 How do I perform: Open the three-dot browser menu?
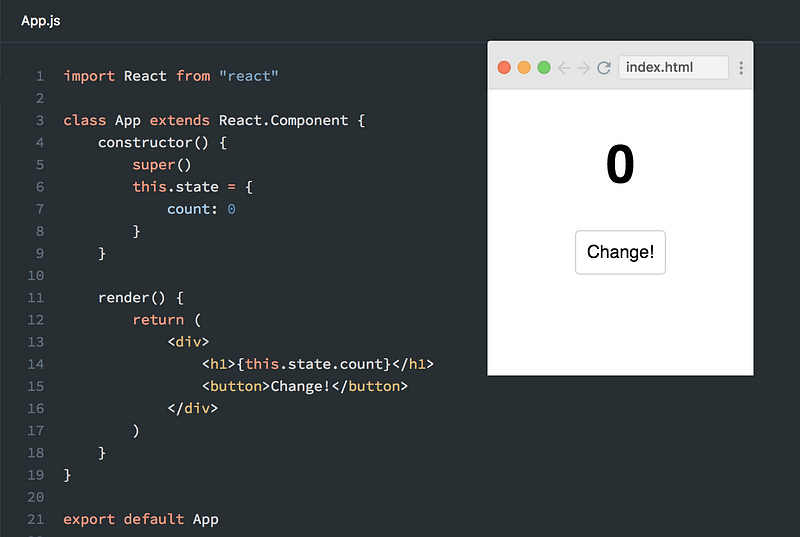pos(741,67)
